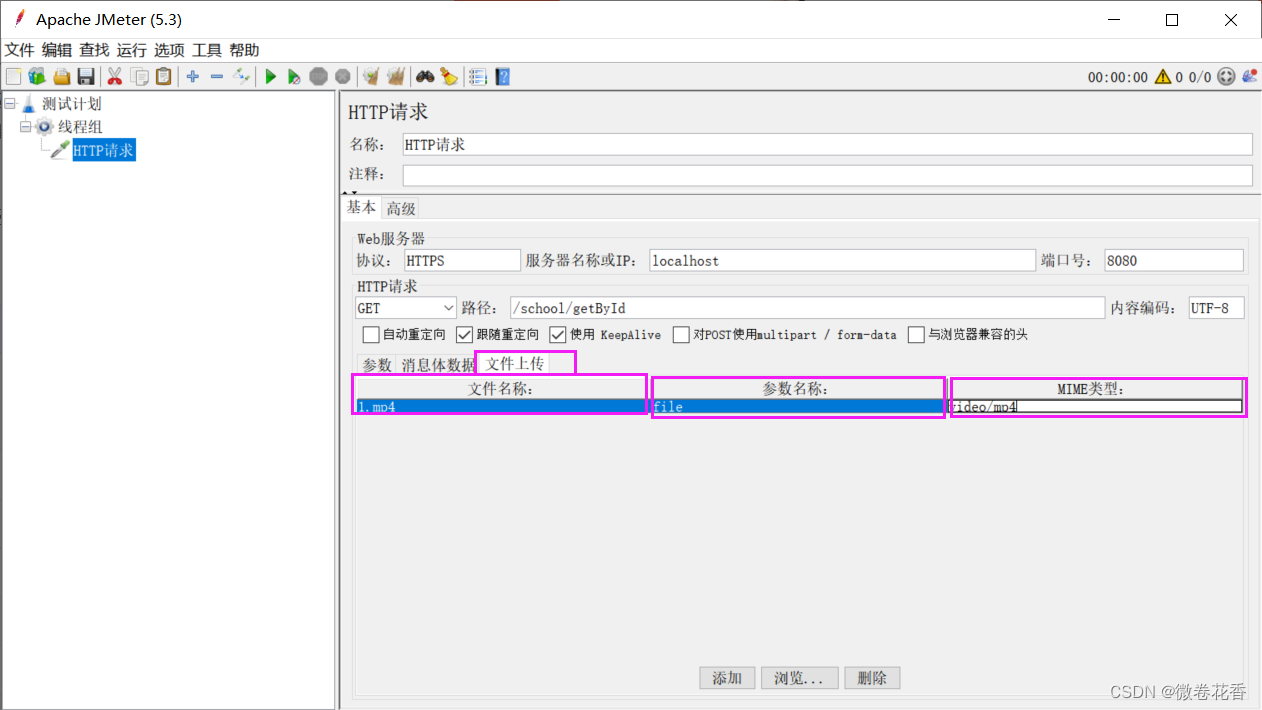Enable the 自动重定向 checkbox

371,335
